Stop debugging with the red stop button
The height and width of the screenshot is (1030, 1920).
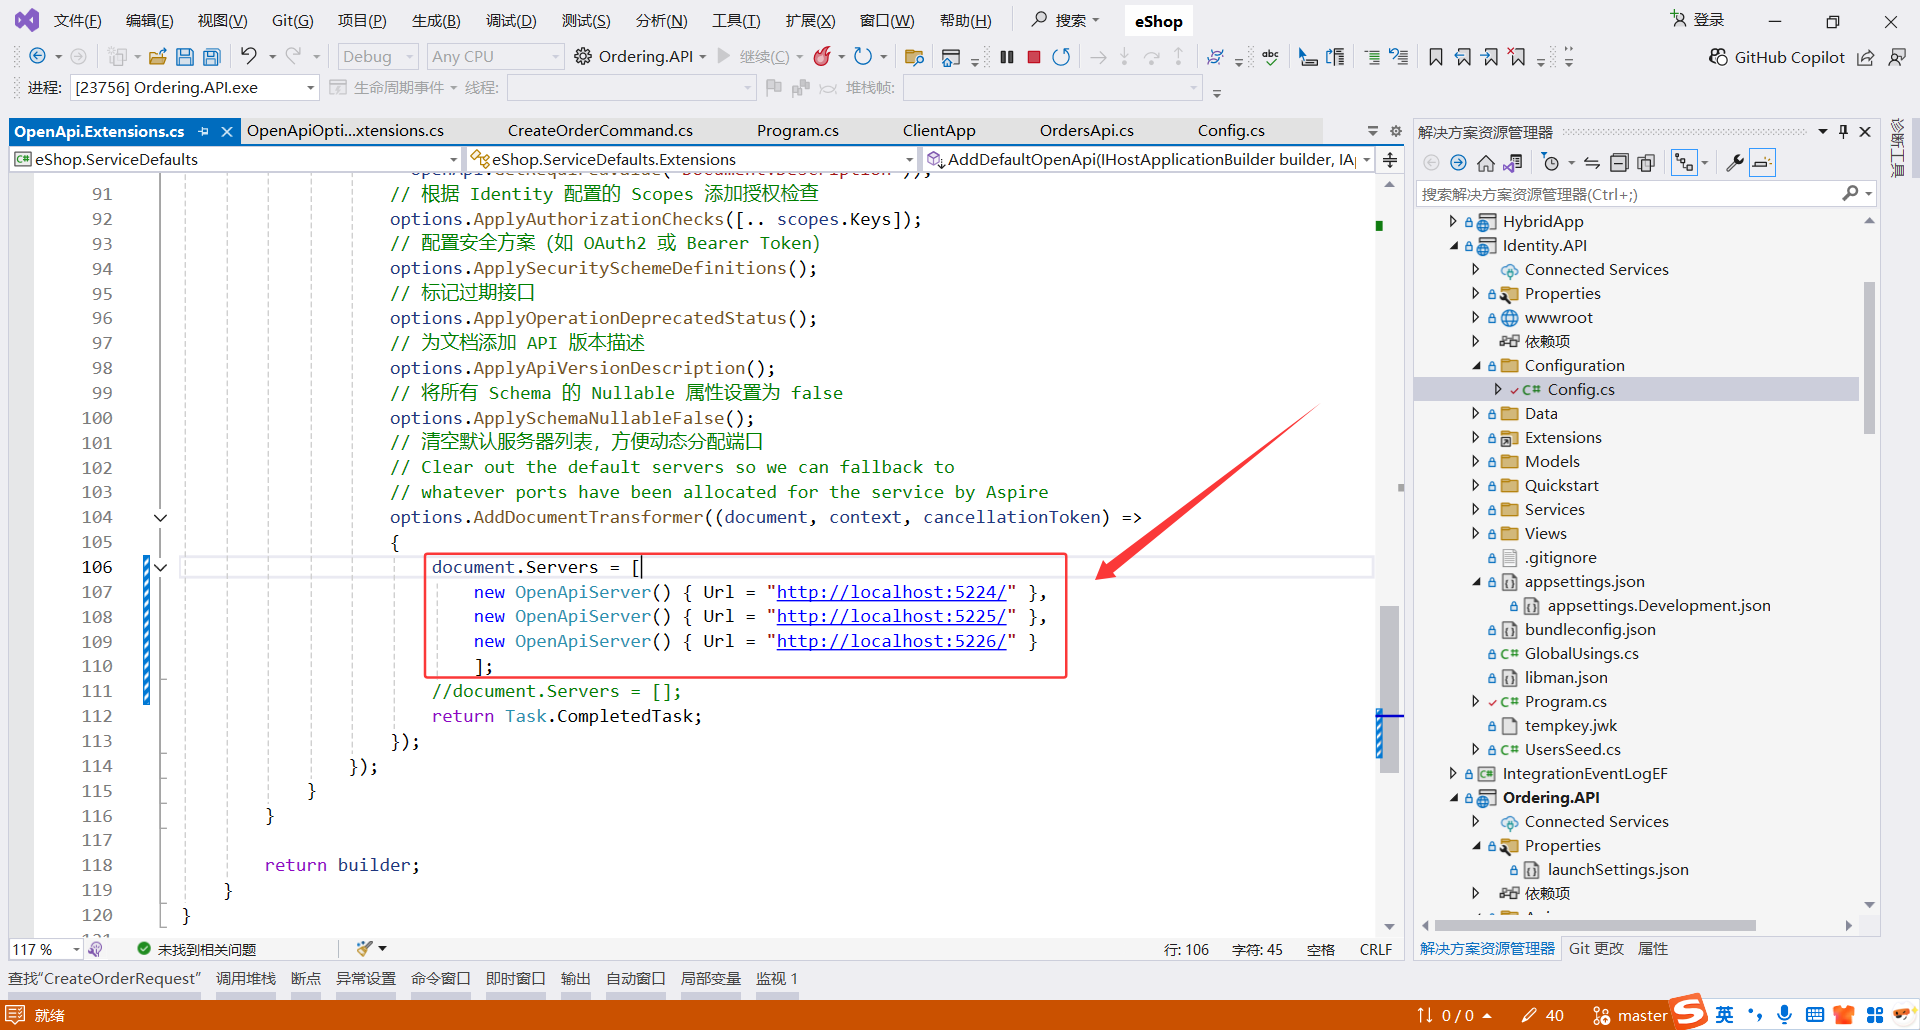tap(1034, 57)
